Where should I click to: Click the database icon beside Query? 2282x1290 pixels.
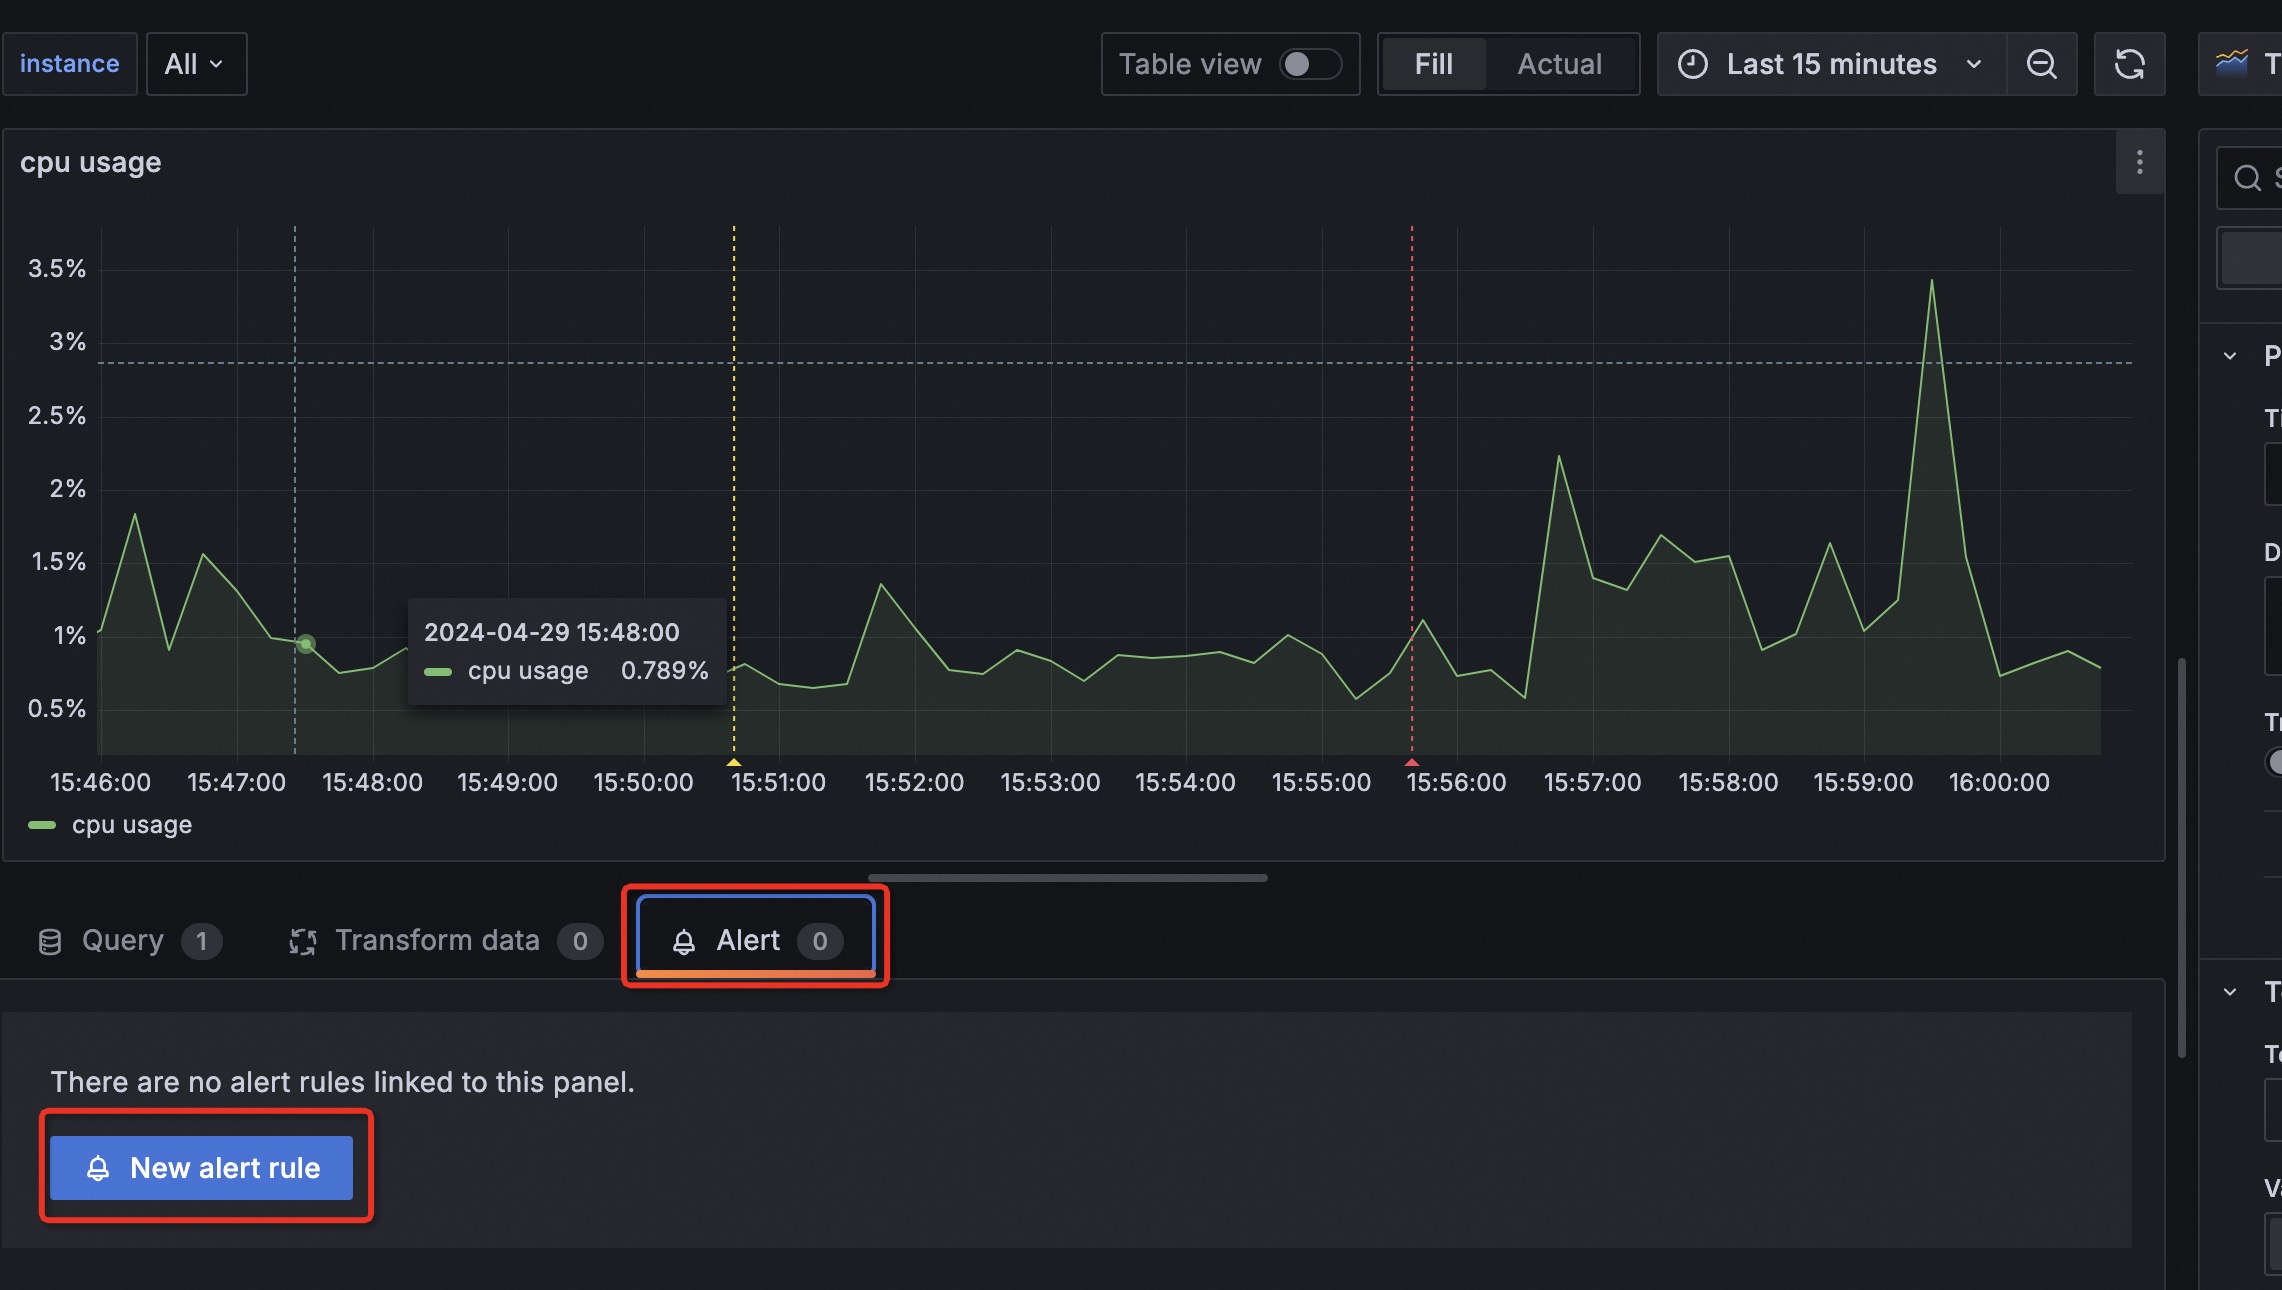[49, 940]
